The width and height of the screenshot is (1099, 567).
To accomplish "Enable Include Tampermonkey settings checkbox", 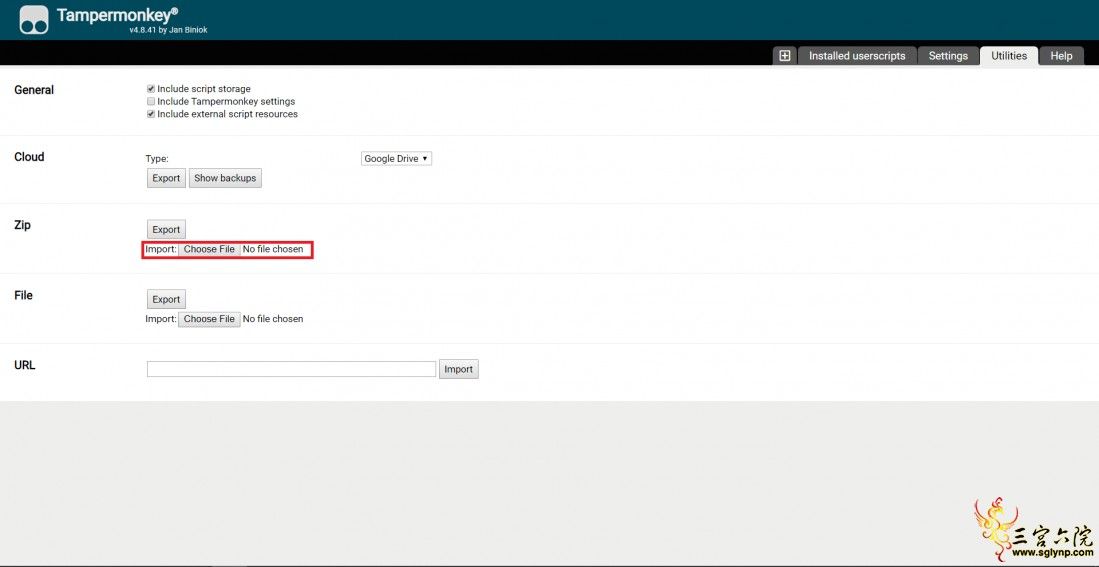I will [151, 102].
